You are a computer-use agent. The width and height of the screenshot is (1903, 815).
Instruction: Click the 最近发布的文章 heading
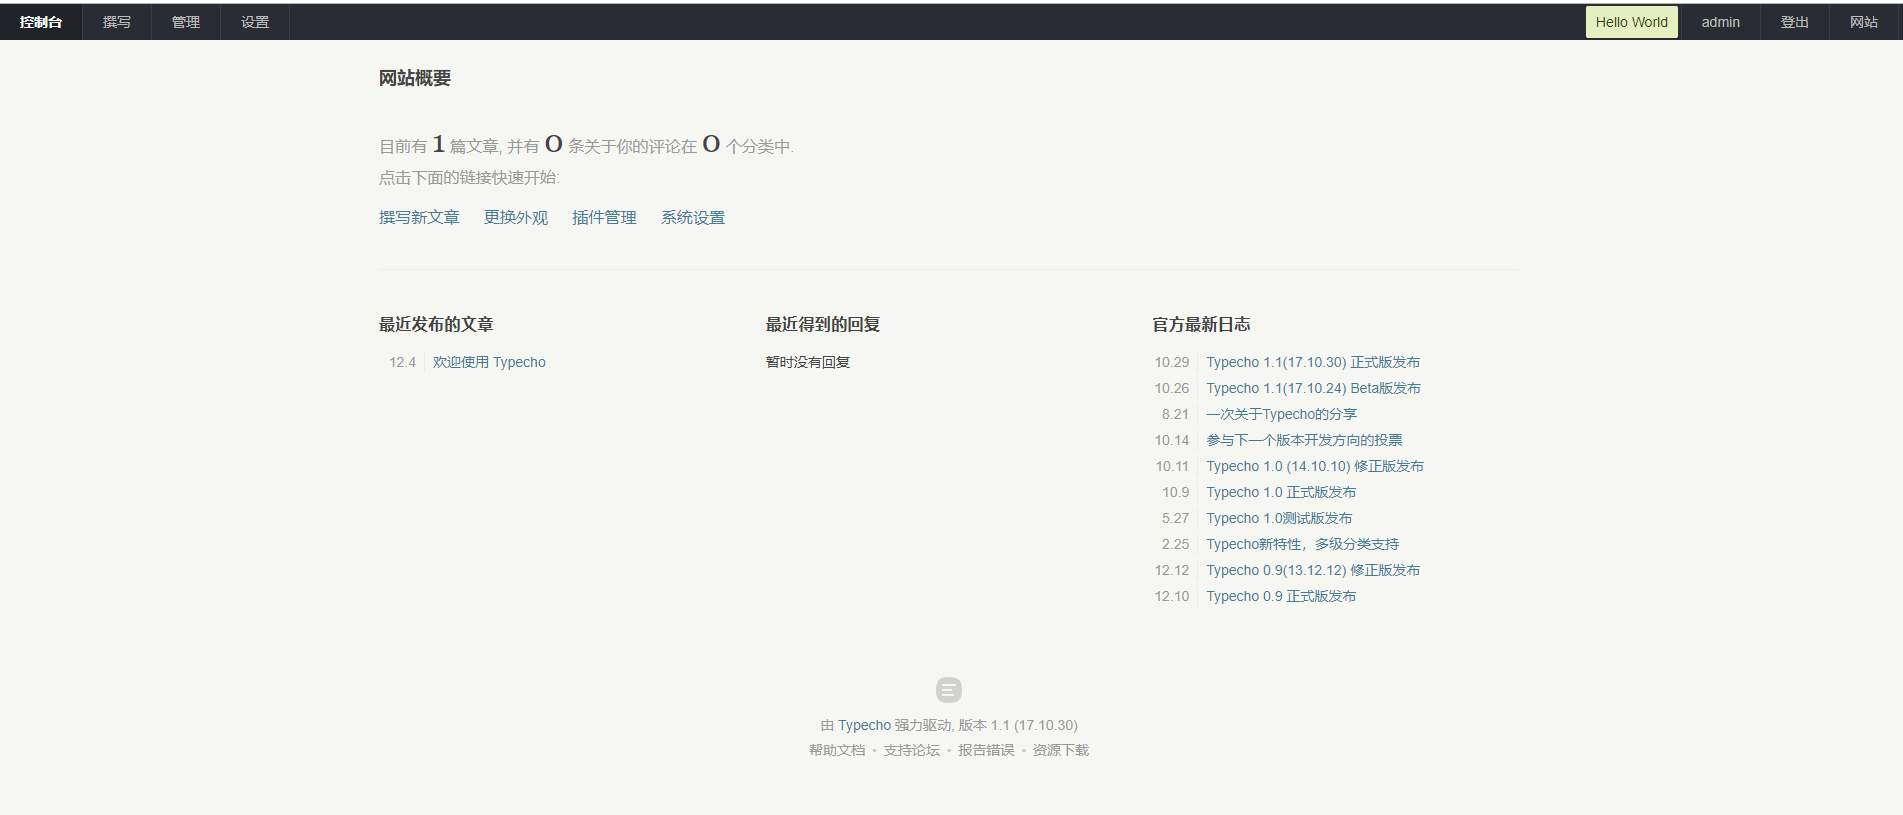point(436,324)
